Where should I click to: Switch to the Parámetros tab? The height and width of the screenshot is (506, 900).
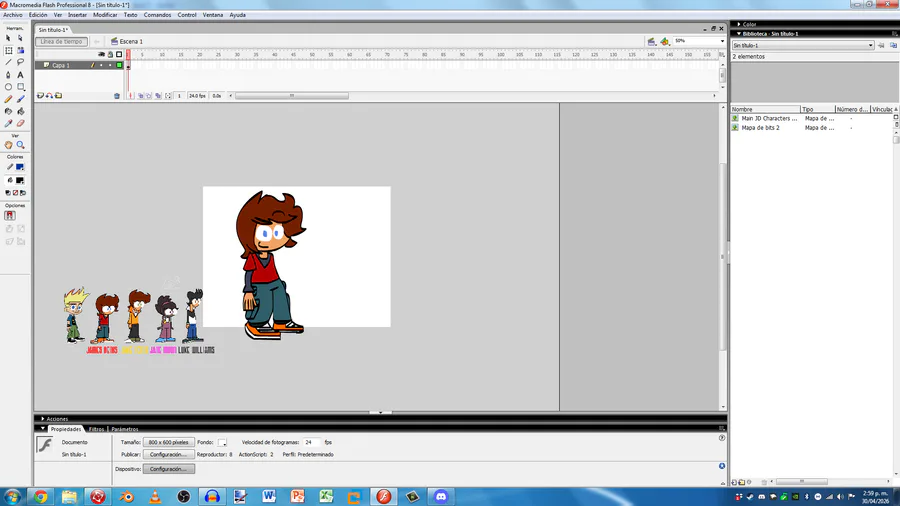125,429
